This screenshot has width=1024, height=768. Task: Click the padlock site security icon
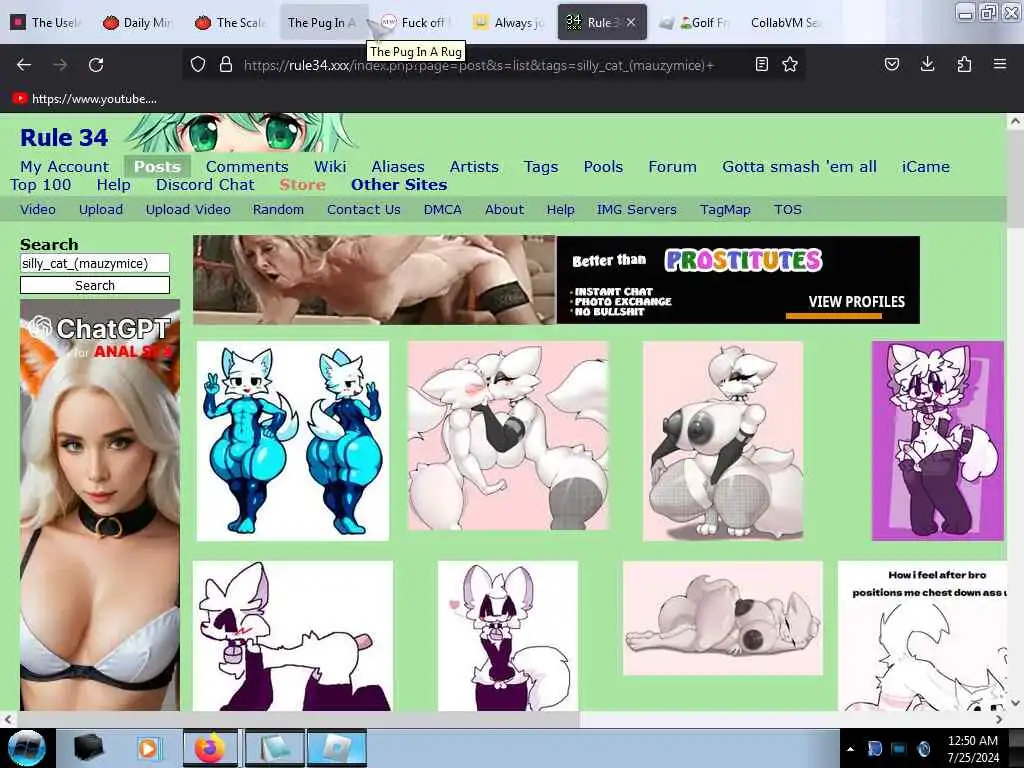(226, 64)
